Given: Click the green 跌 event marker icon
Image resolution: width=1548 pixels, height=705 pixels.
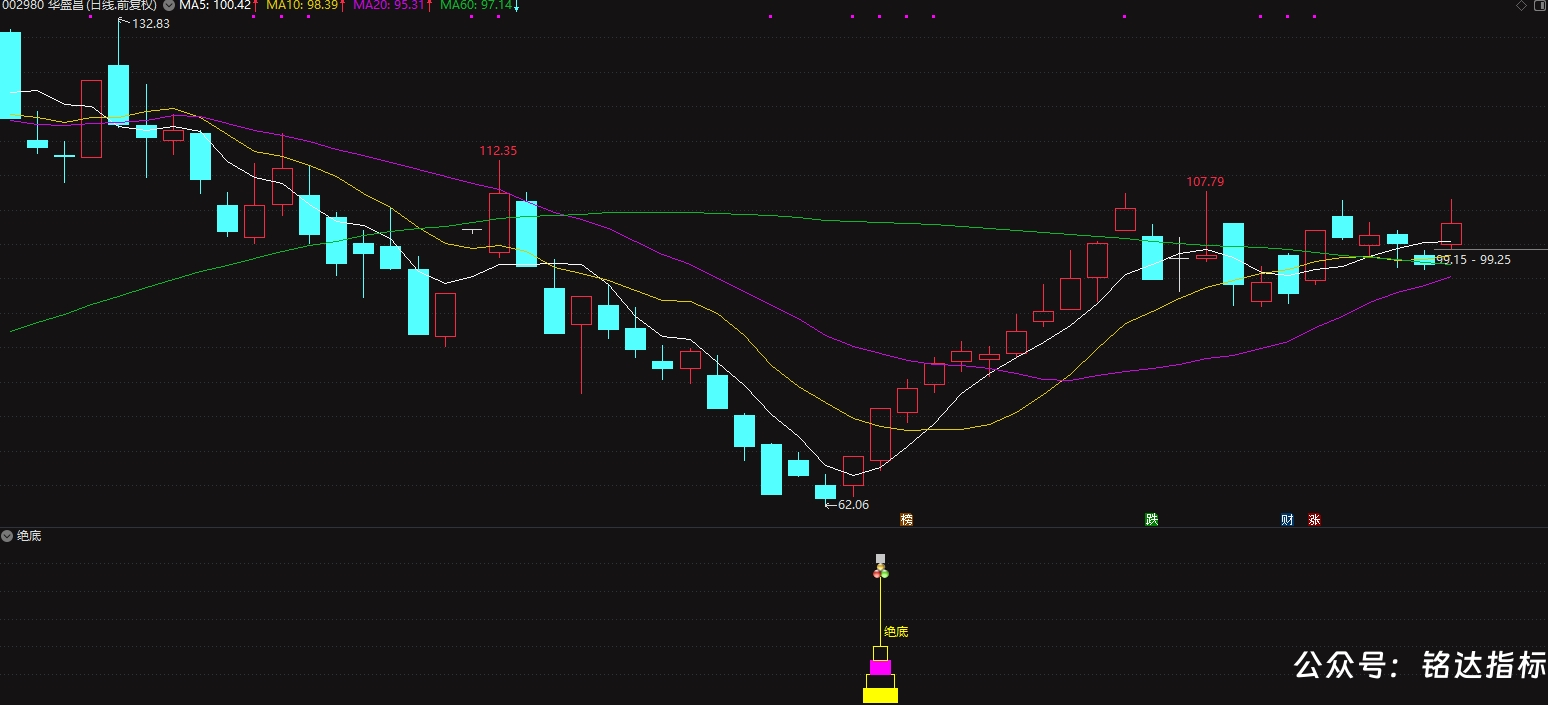Looking at the screenshot, I should pos(1152,519).
